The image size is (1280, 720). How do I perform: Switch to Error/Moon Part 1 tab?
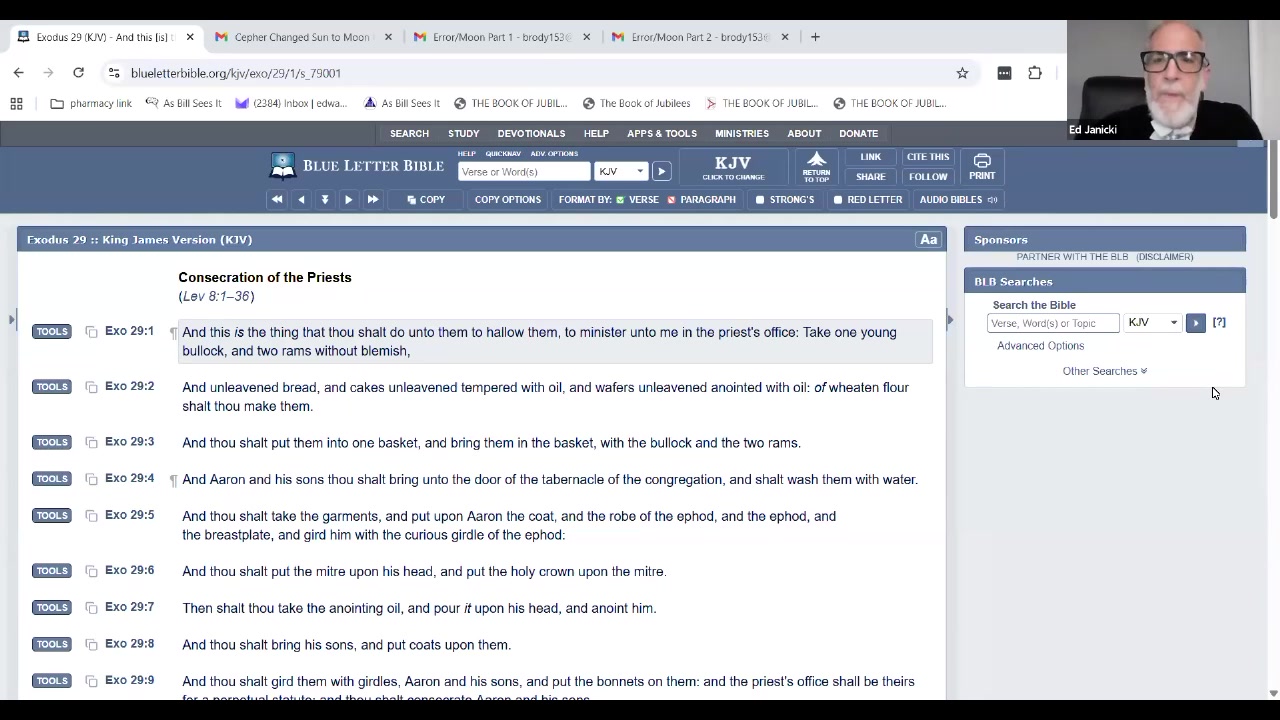pos(500,37)
